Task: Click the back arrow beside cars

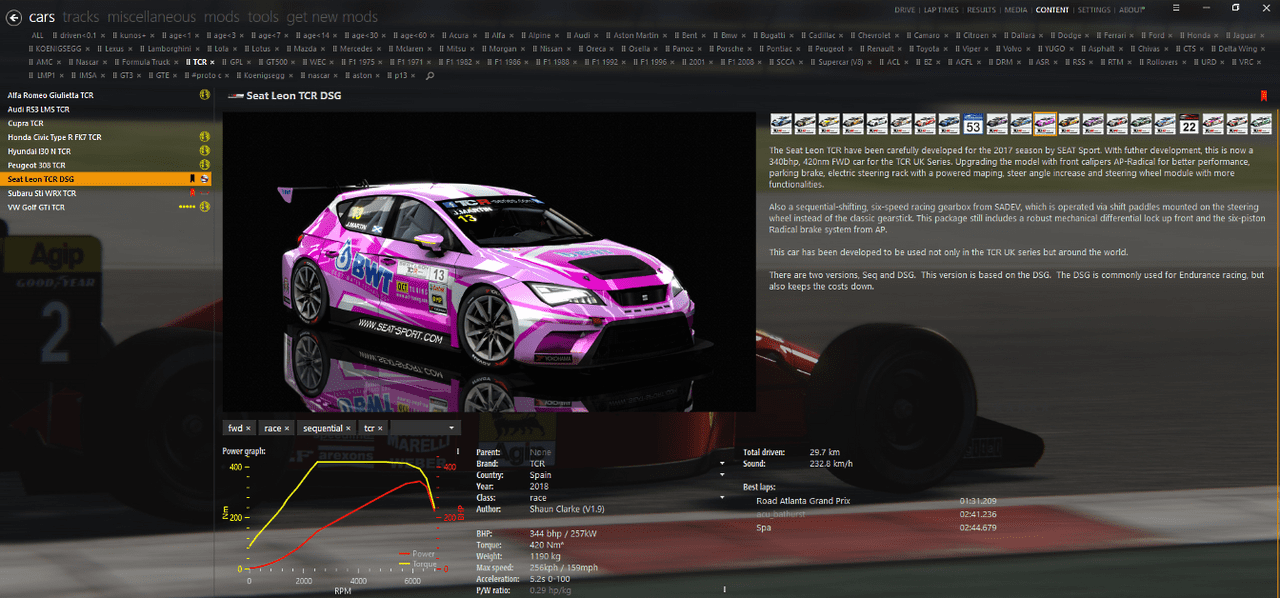Action: pos(15,17)
